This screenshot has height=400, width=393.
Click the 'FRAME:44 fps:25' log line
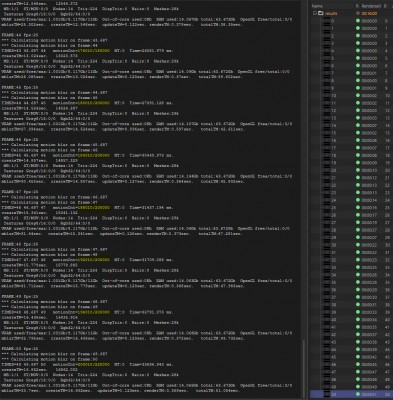pyautogui.click(x=20, y=35)
